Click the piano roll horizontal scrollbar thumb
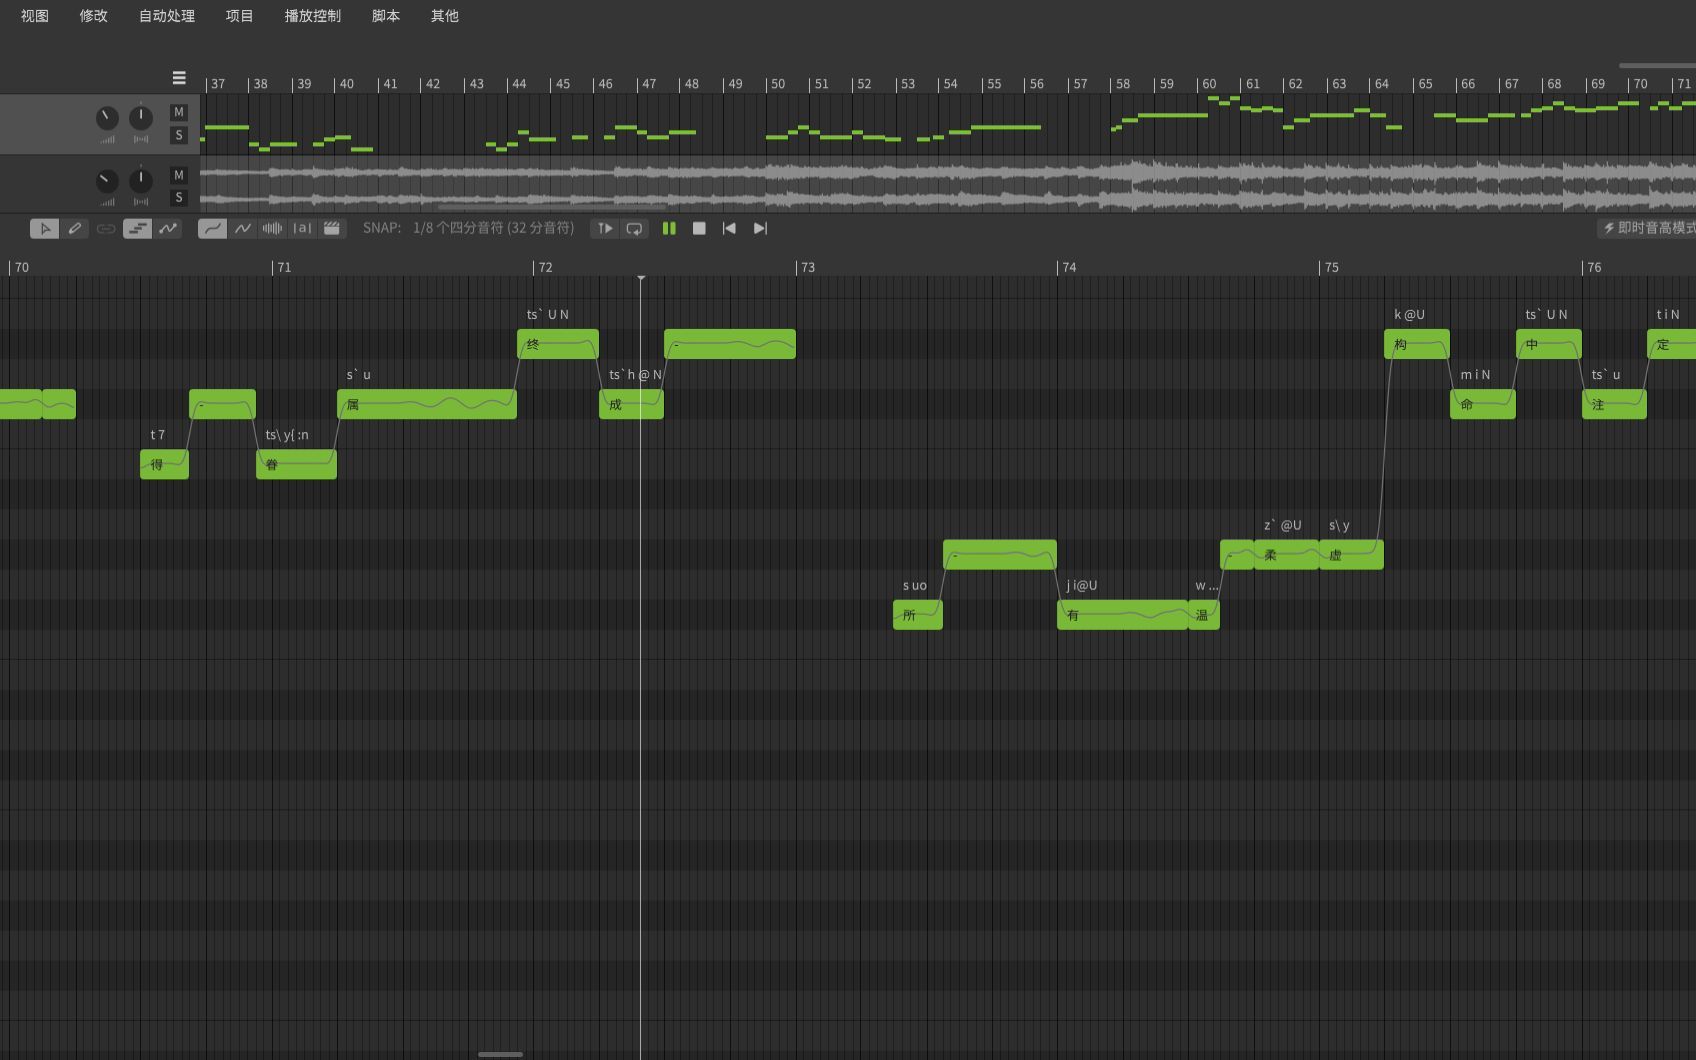Viewport: 1696px width, 1060px height. pos(500,1054)
